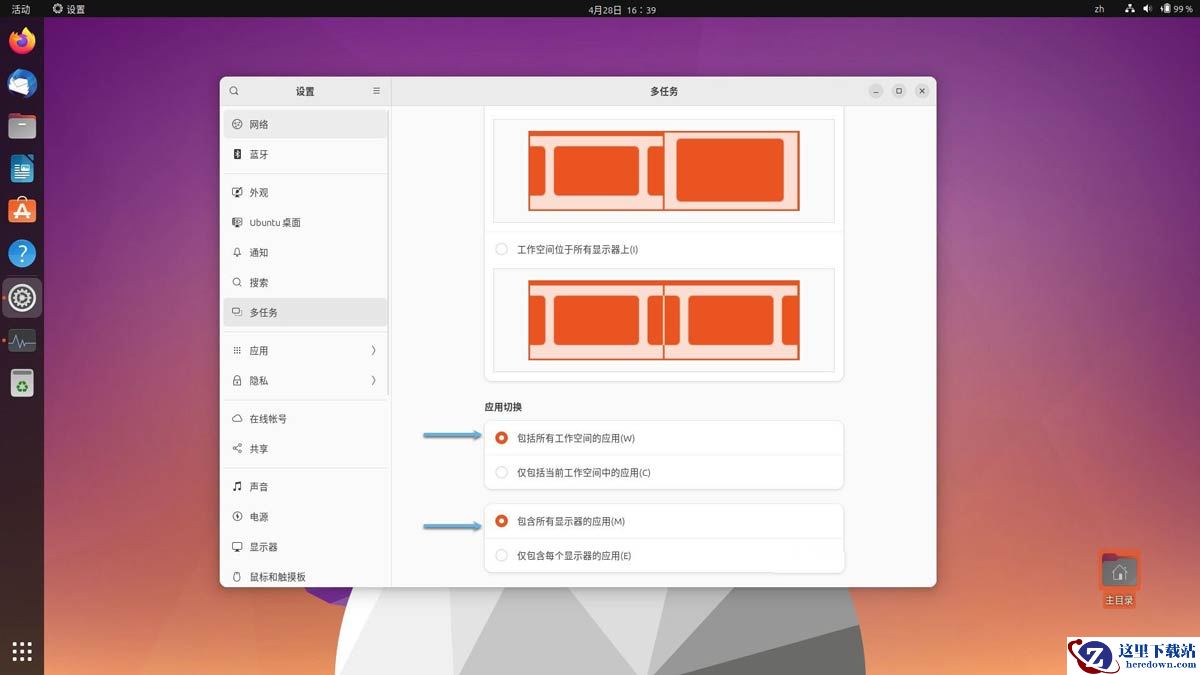Image resolution: width=1200 pixels, height=675 pixels.
Task: Open the Files manager dock icon
Action: tap(22, 126)
